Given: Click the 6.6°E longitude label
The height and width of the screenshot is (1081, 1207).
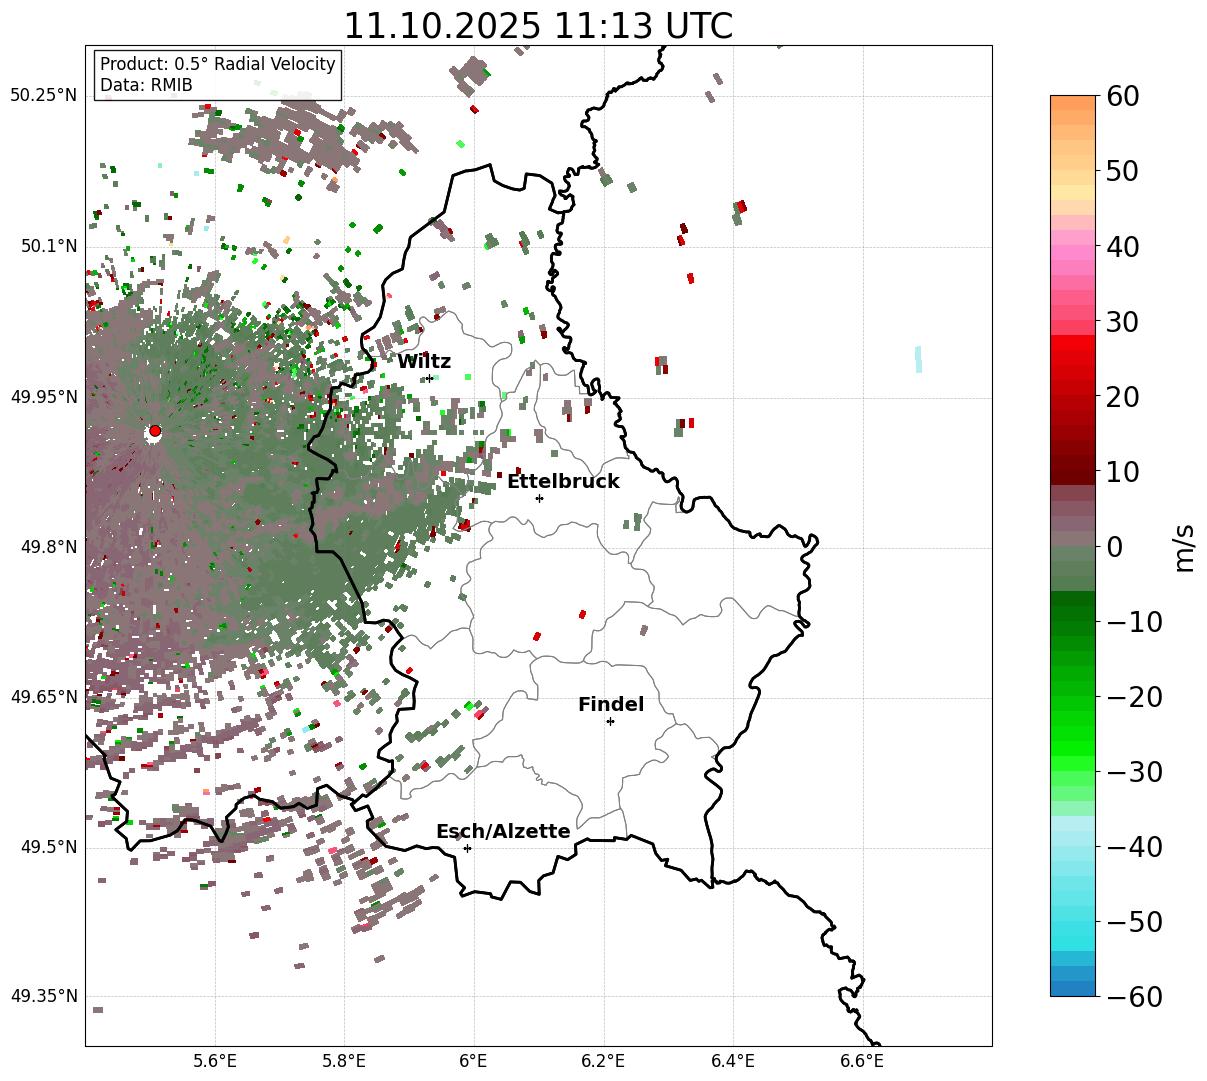Looking at the screenshot, I should coord(862,1061).
